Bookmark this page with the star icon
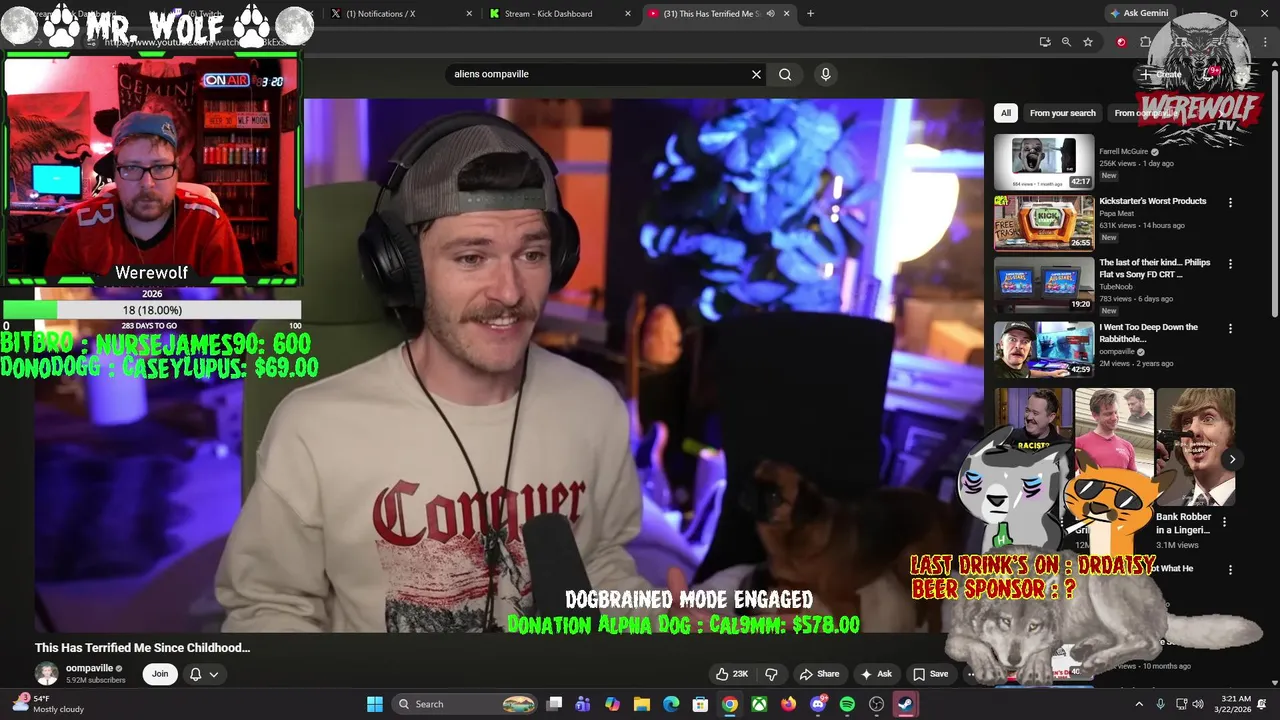The width and height of the screenshot is (1280, 720). pos(1088,42)
